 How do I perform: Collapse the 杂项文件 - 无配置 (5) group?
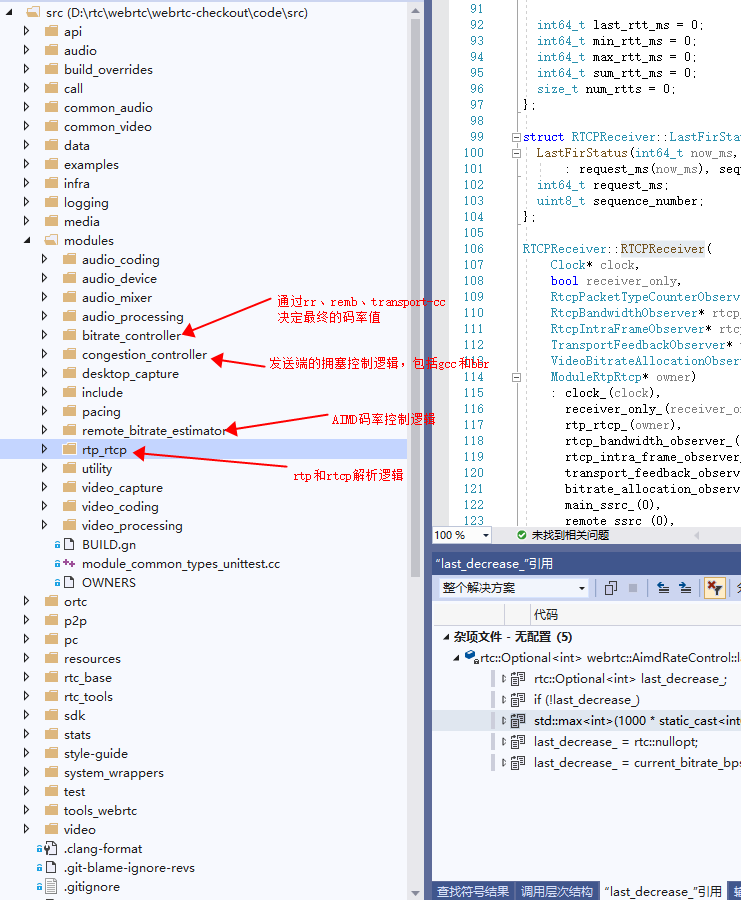(x=446, y=637)
